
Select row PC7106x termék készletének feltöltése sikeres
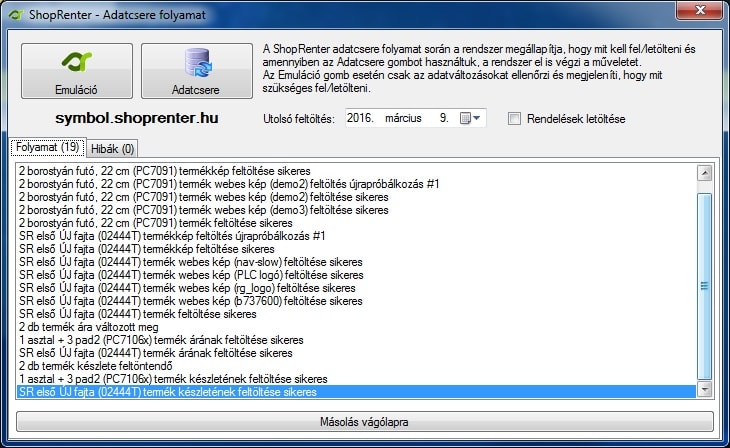pyautogui.click(x=356, y=379)
